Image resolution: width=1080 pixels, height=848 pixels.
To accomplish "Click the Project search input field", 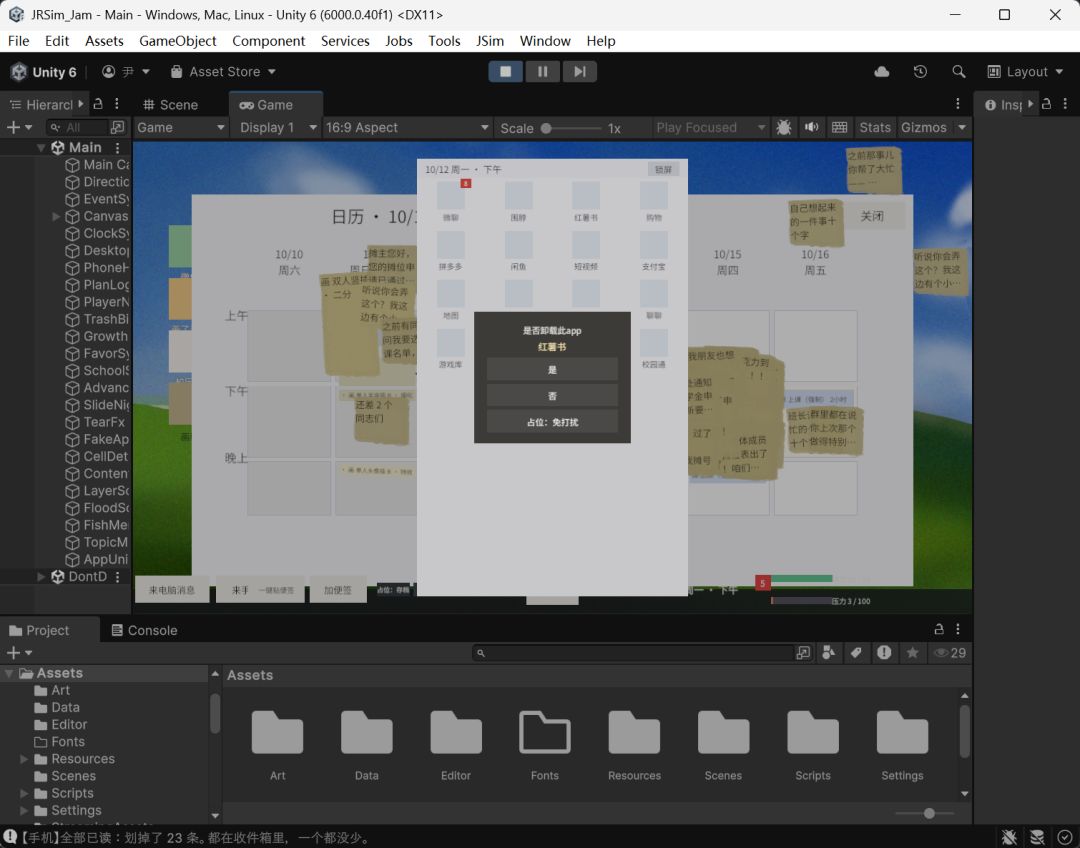I will pos(634,652).
